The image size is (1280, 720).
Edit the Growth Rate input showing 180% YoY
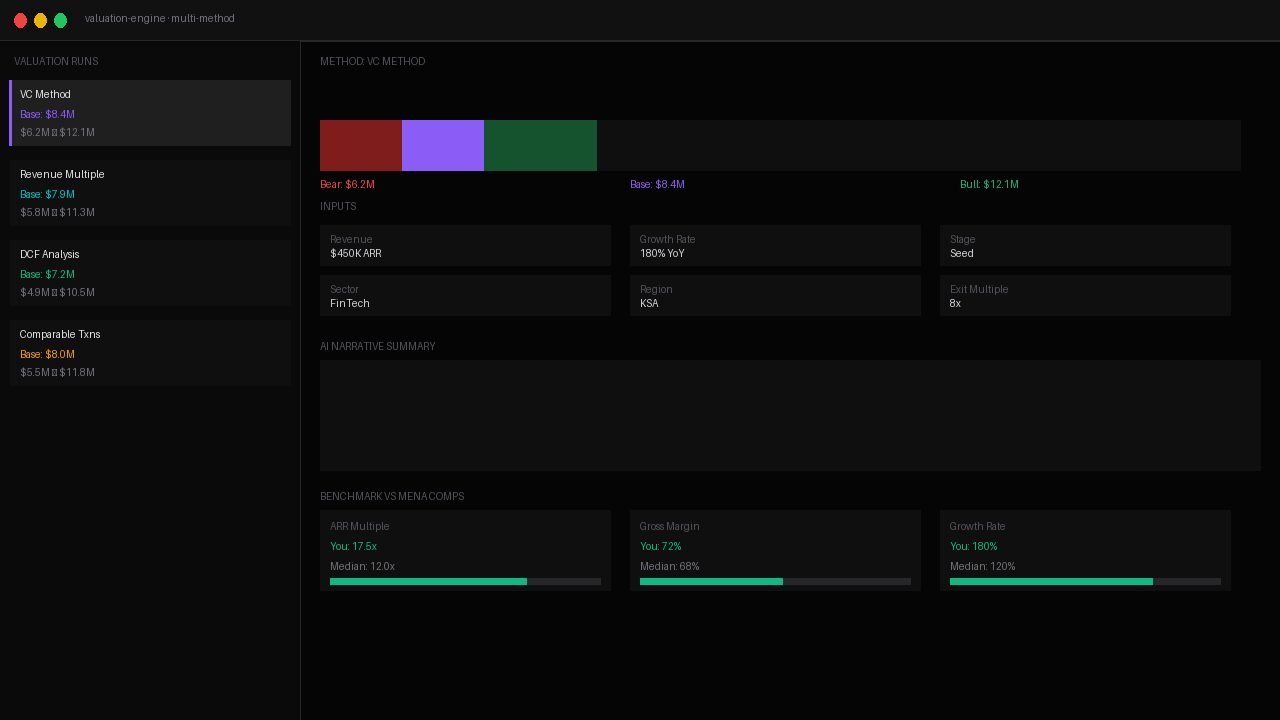pyautogui.click(x=775, y=246)
